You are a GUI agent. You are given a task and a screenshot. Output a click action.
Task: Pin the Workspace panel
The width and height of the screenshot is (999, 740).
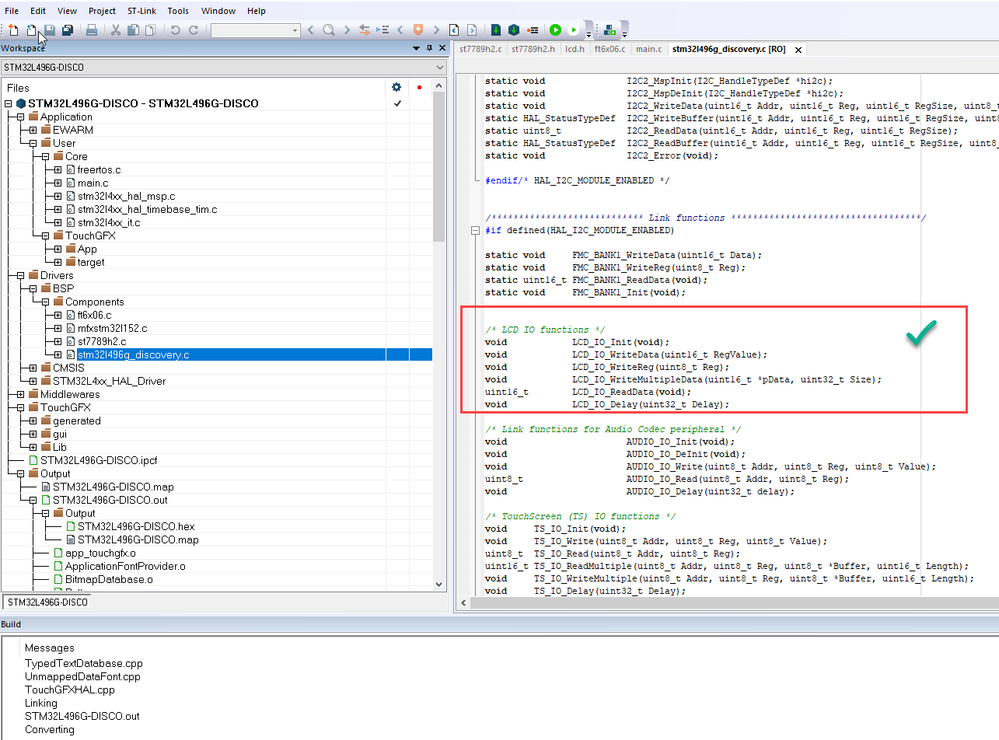pos(429,48)
